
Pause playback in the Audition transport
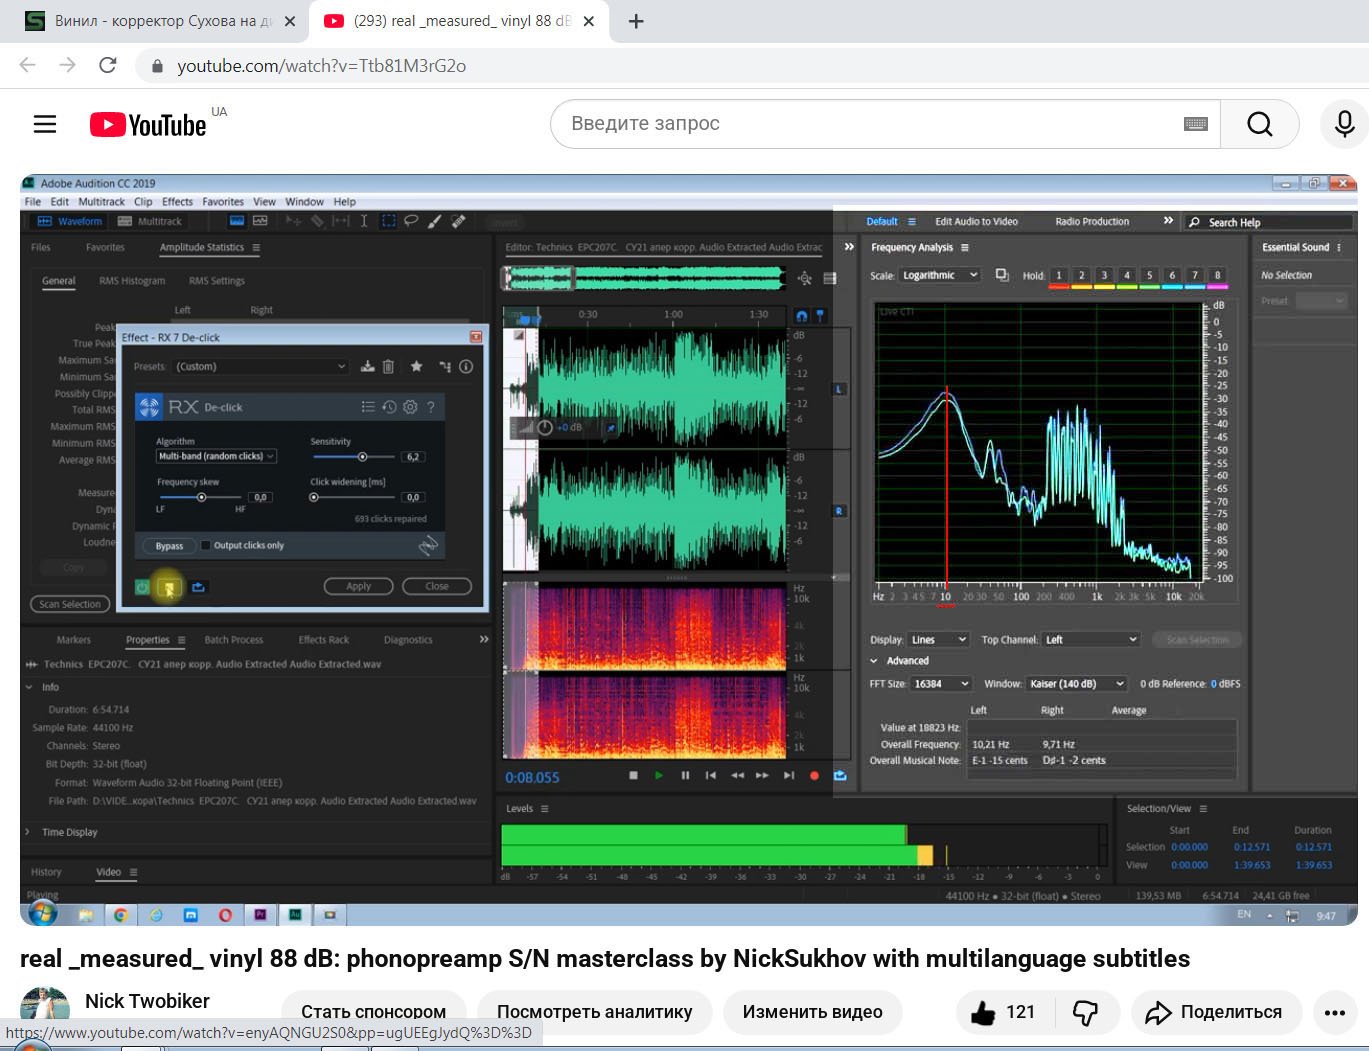pos(685,775)
